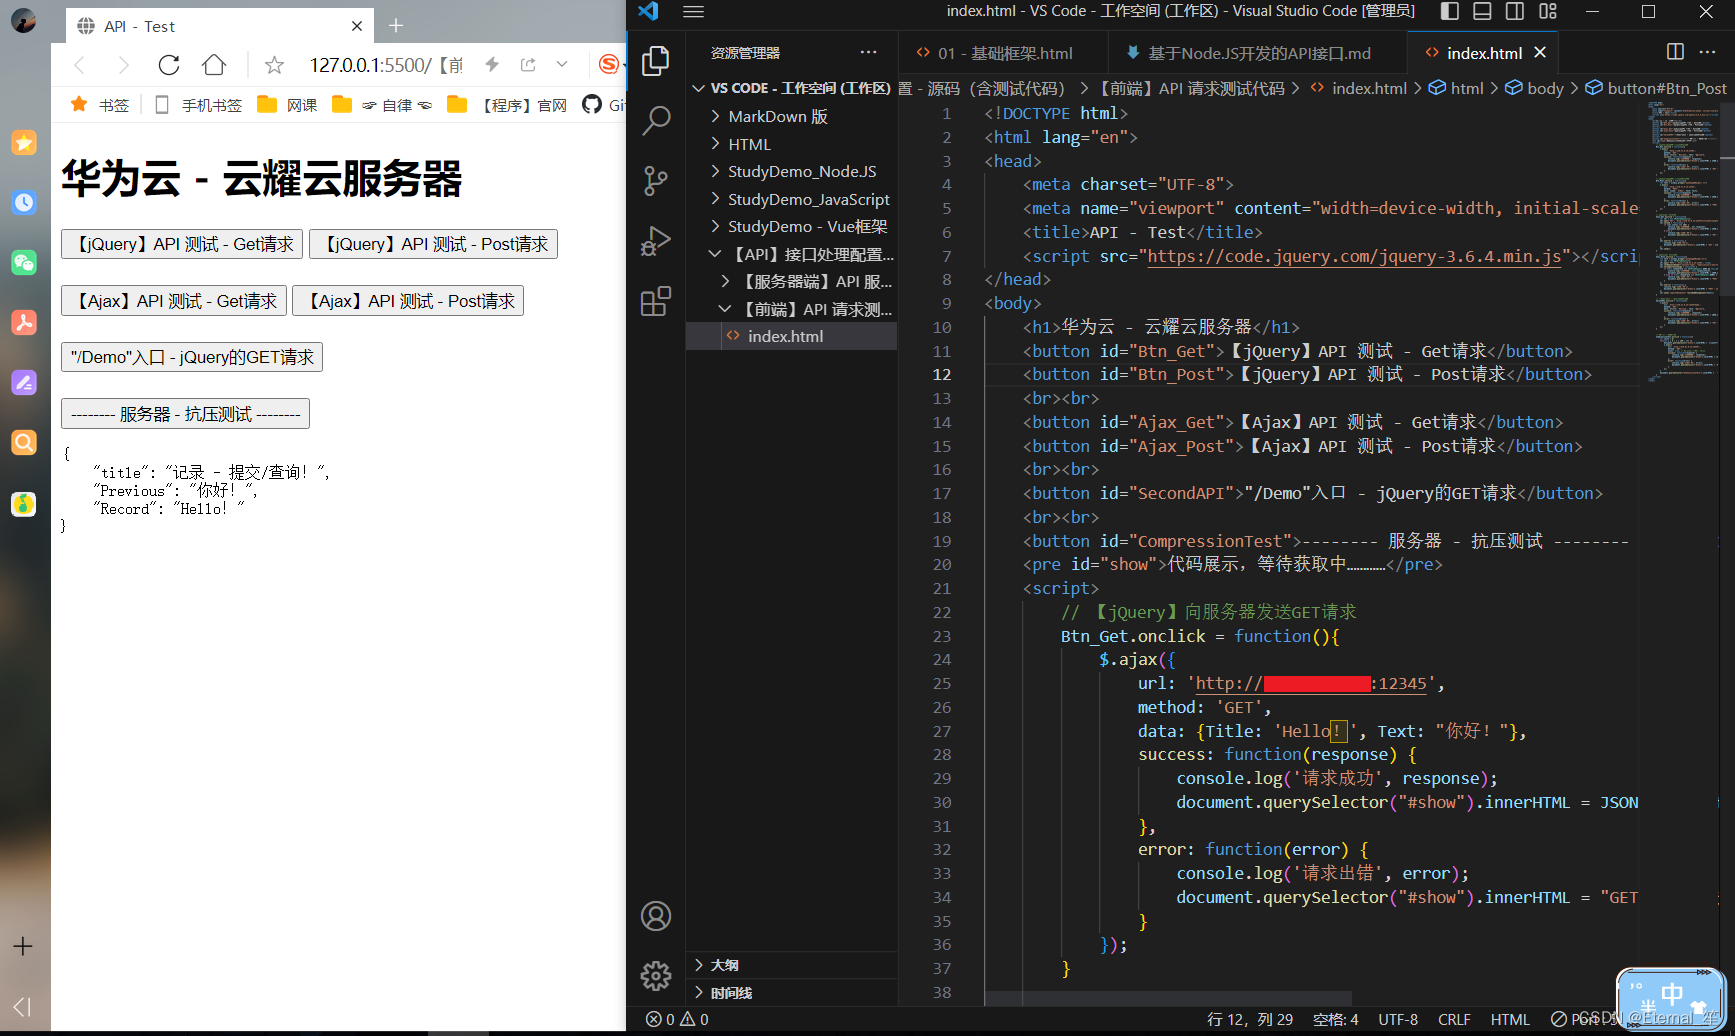Open the Search view in activity bar

(x=656, y=121)
